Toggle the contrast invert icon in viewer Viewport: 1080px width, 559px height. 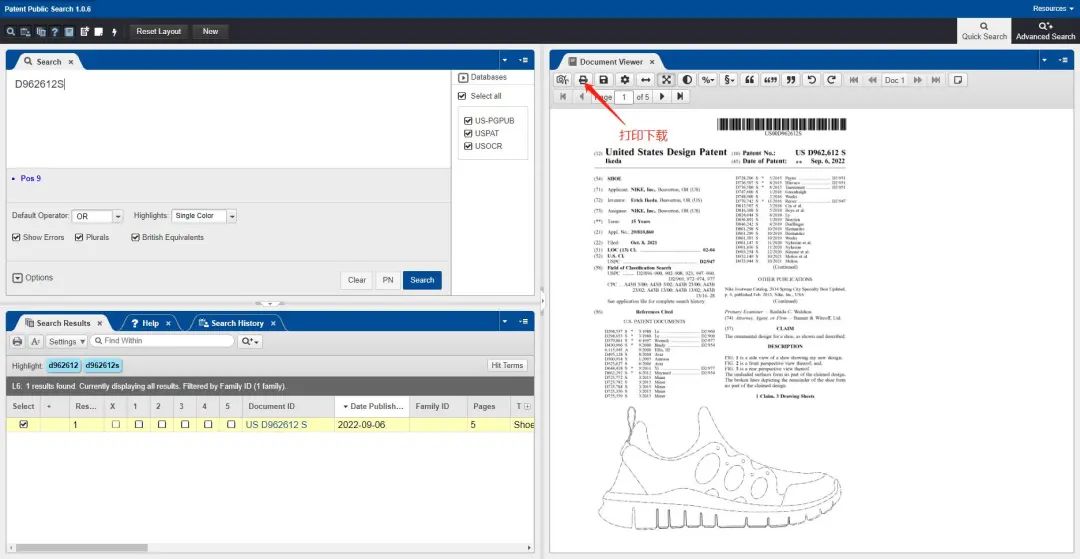point(687,80)
